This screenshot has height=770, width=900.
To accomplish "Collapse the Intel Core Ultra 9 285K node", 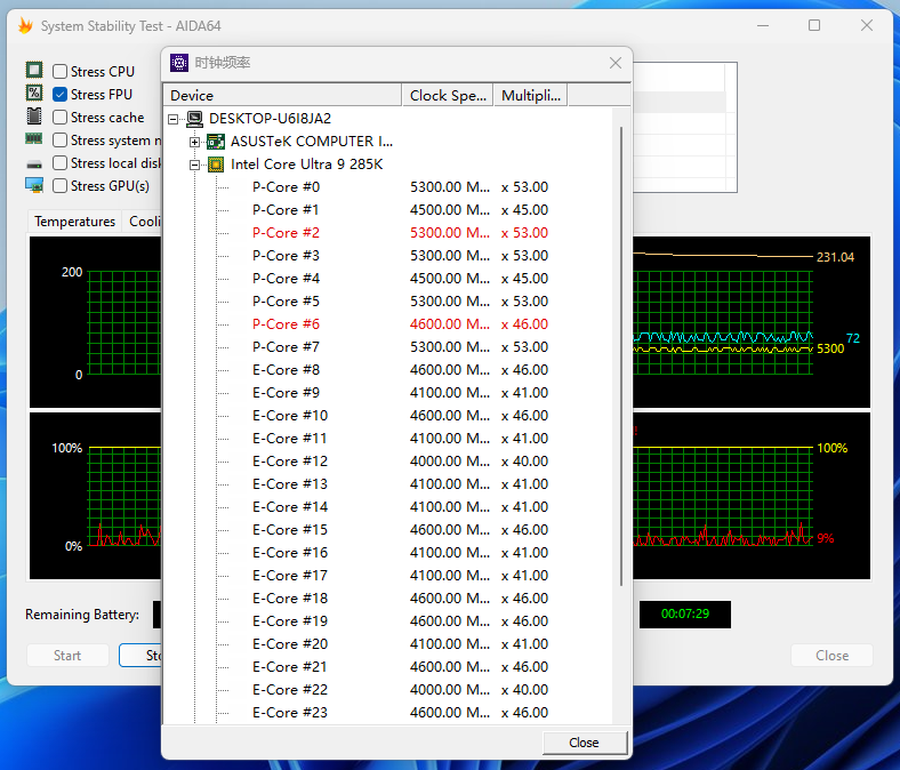I will pyautogui.click(x=195, y=165).
